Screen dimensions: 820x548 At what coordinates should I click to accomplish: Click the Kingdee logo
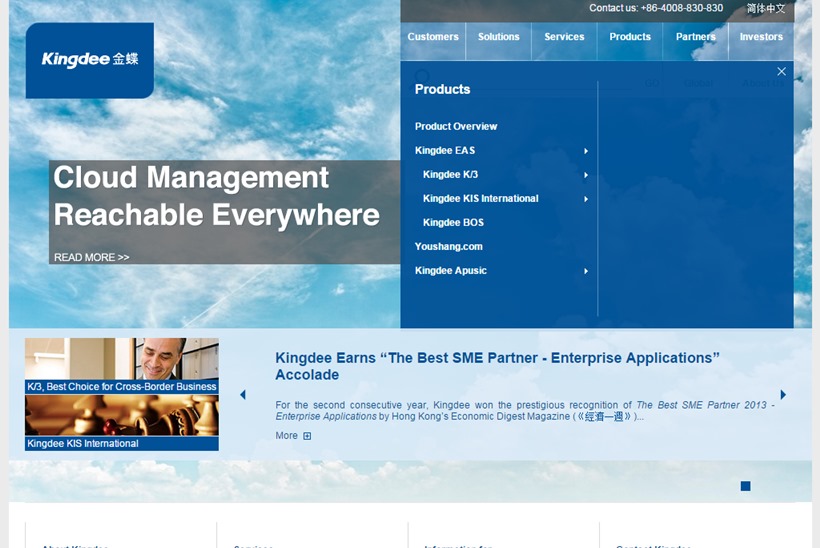[x=90, y=60]
